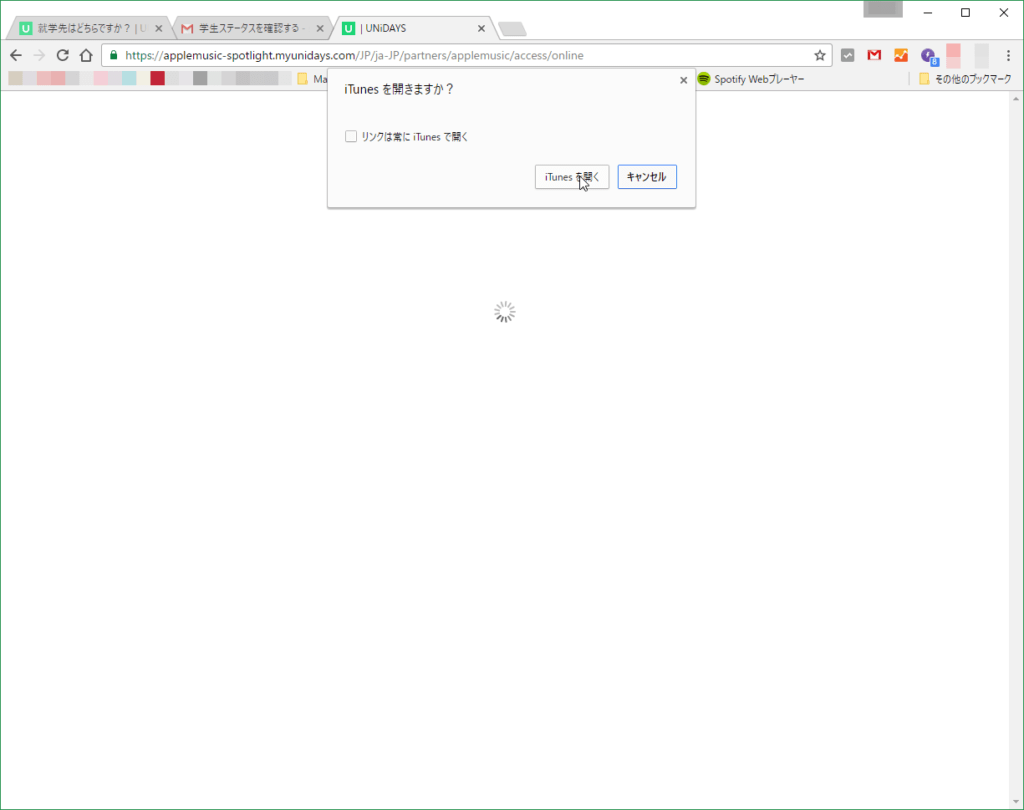Open the その他のブックマーク folder
The height and width of the screenshot is (810, 1024).
965,79
